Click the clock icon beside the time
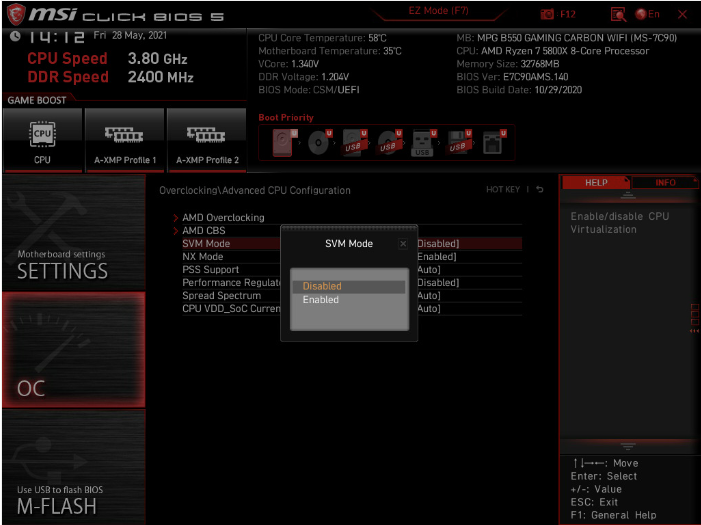Viewport: 701px width, 525px height. [x=15, y=36]
